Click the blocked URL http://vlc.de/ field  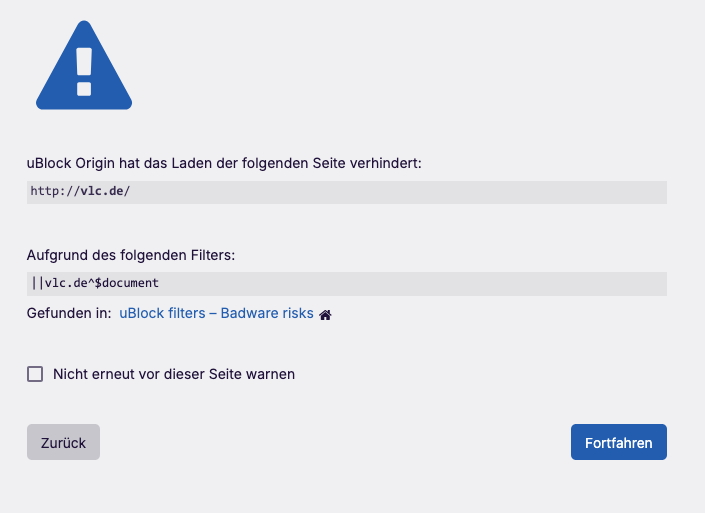[346, 192]
